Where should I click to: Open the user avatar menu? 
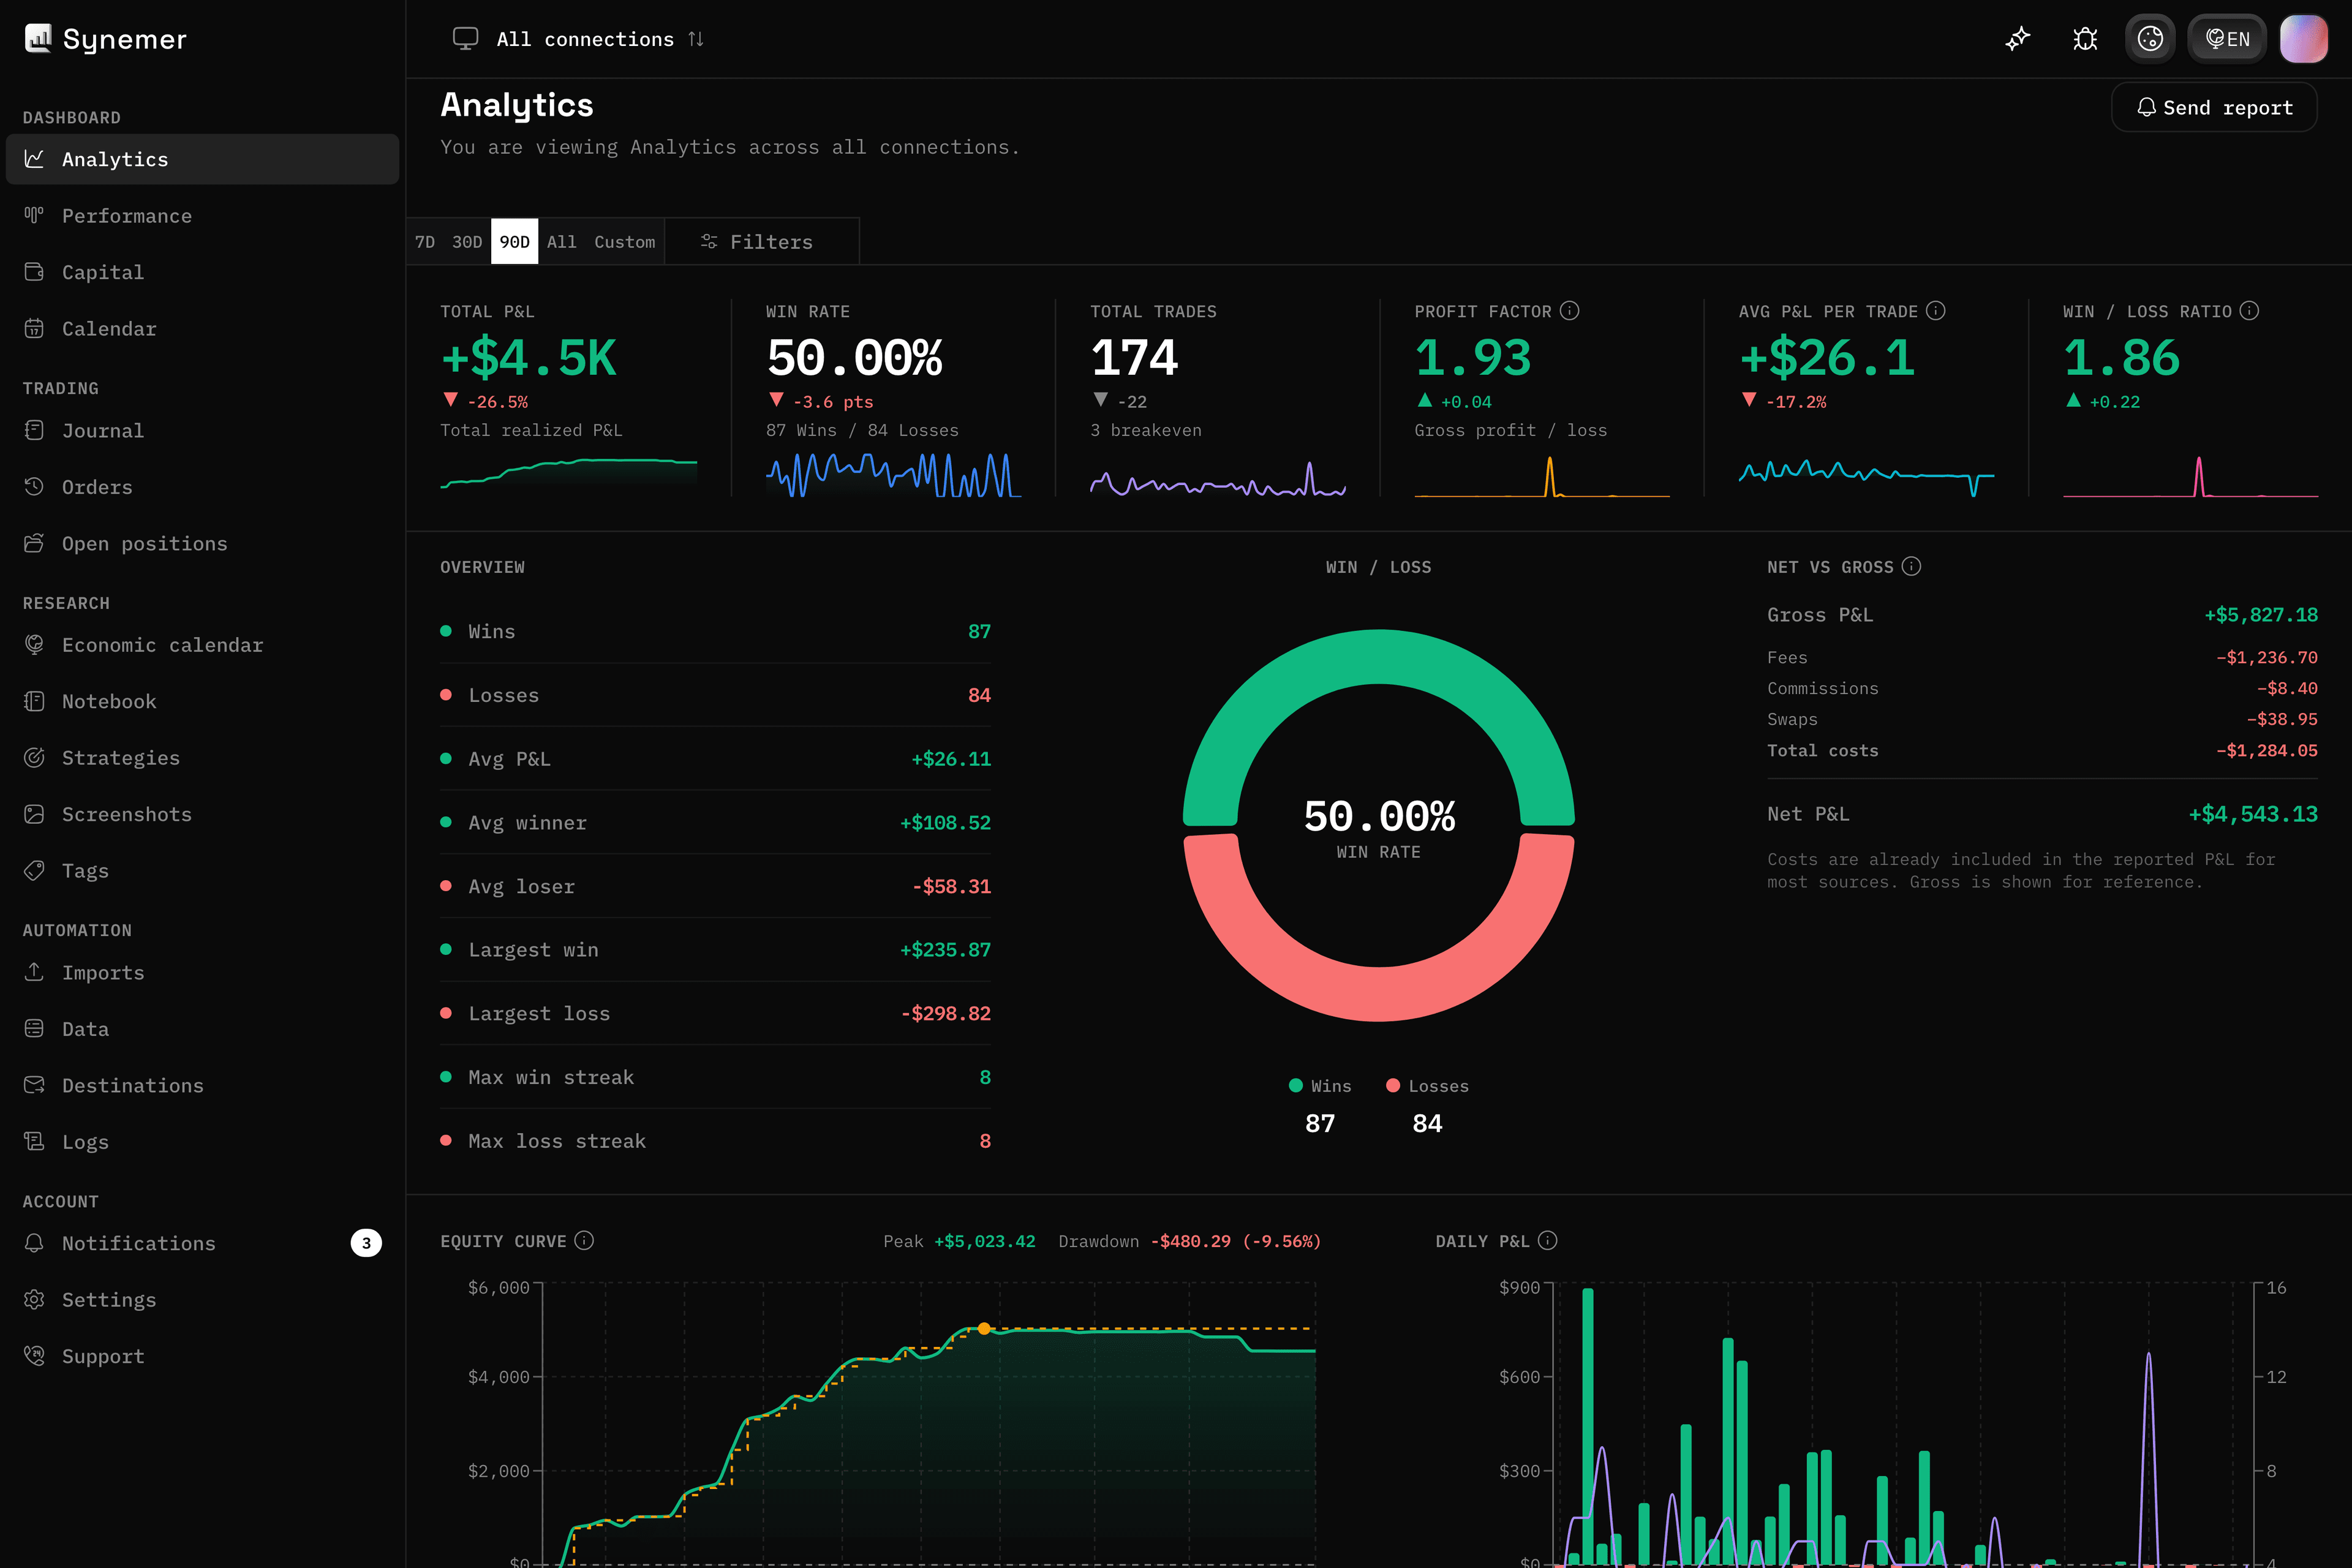2303,39
